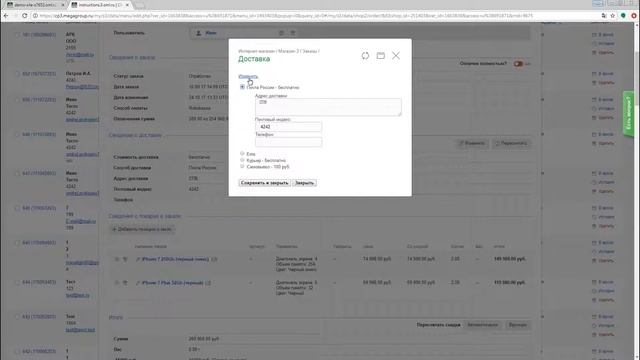Click the window-expand icon in the Доставка dialog

(x=380, y=56)
